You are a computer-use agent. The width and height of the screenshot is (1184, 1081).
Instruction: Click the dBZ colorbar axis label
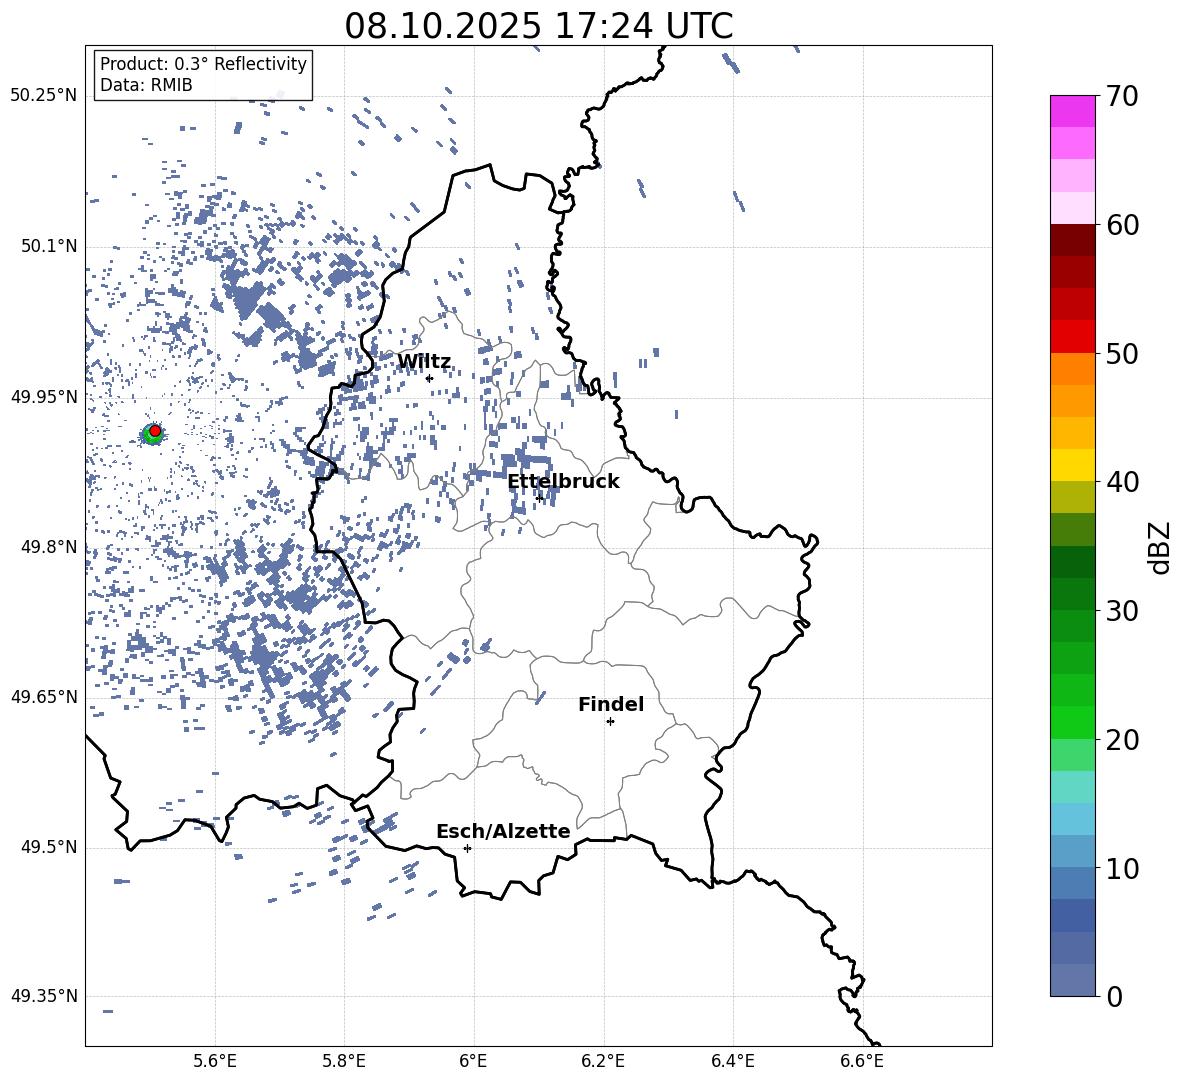[x=1159, y=546]
